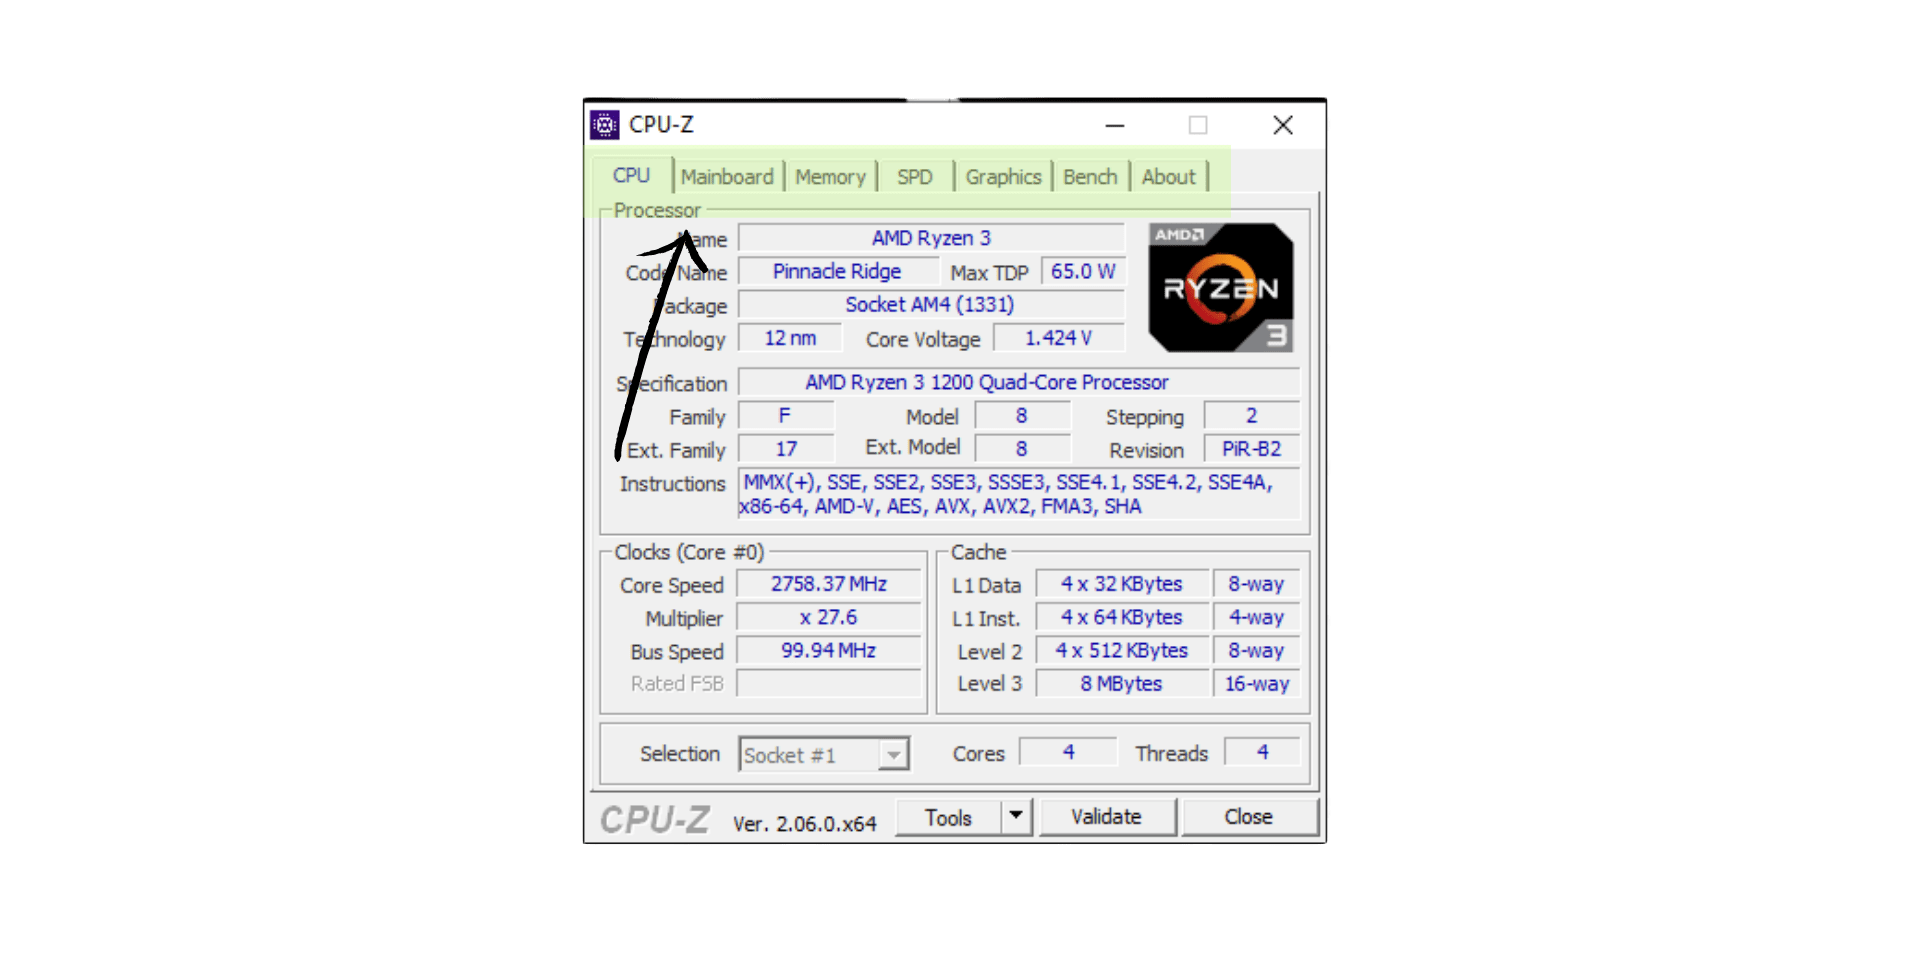Click the processor Name field

point(930,238)
